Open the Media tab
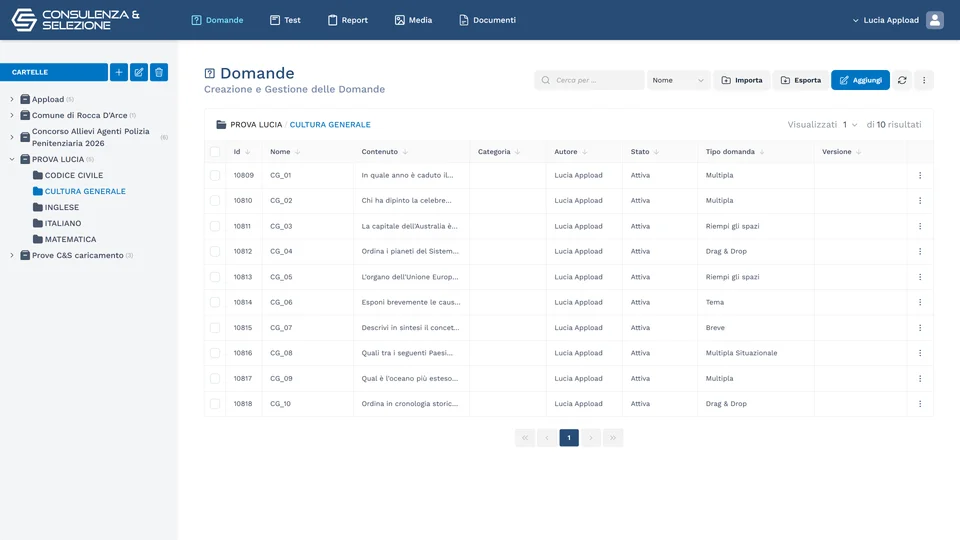Image resolution: width=960 pixels, height=540 pixels. pyautogui.click(x=413, y=20)
